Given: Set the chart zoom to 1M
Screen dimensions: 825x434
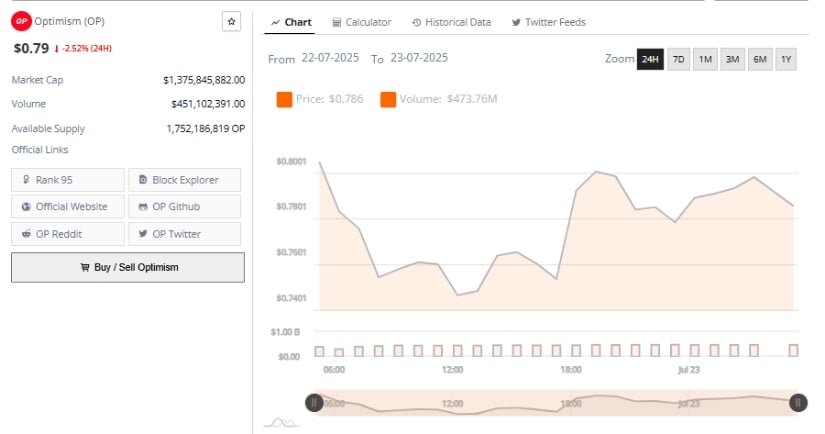Looking at the screenshot, I should coord(706,59).
